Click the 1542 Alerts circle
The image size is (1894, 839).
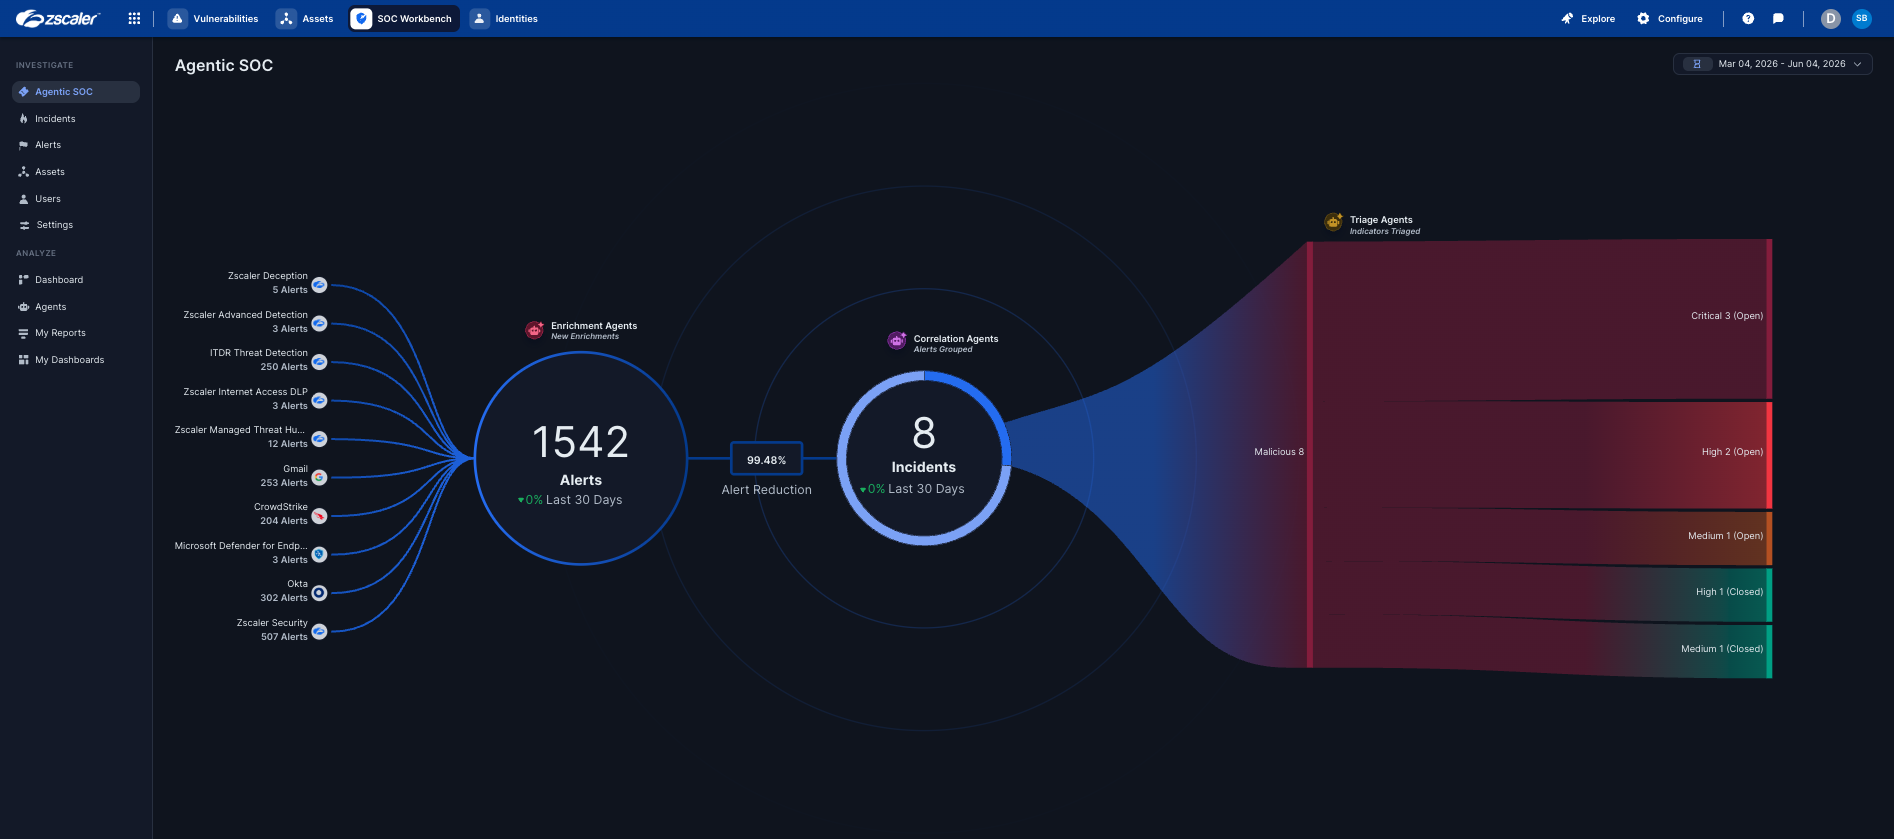(581, 458)
